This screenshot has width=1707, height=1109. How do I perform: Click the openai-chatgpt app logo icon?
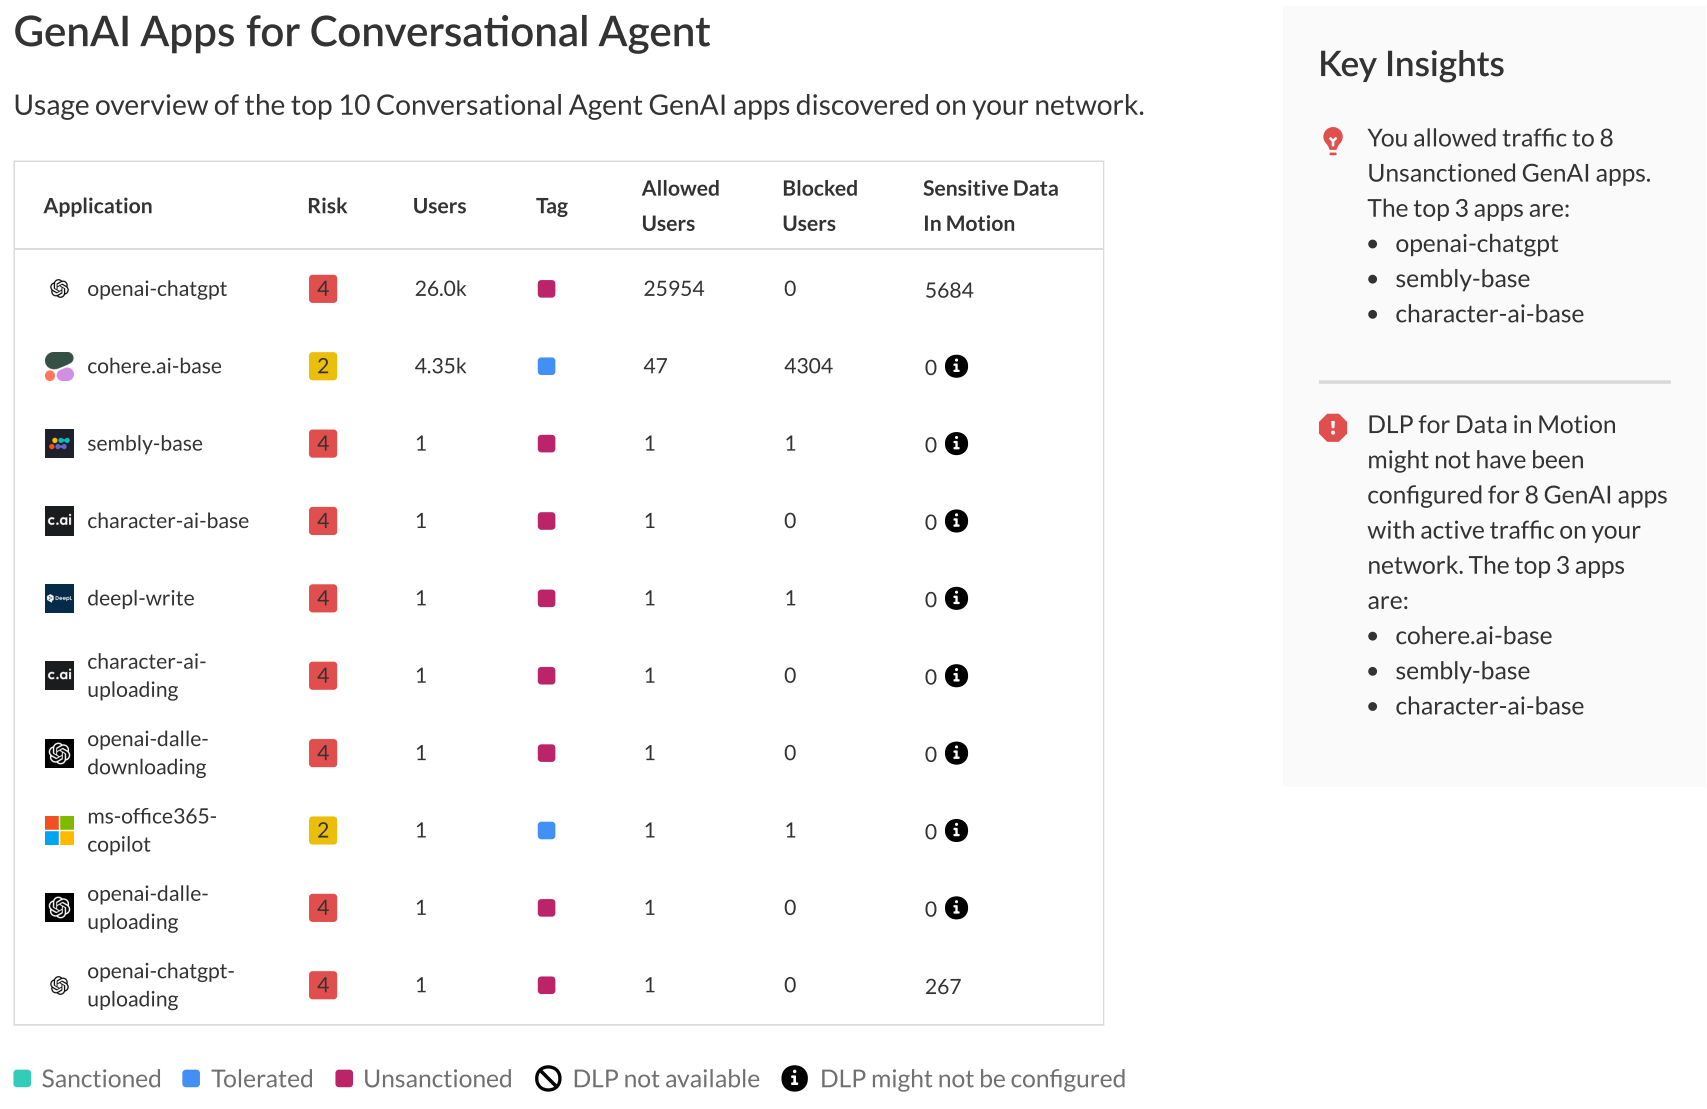(59, 289)
